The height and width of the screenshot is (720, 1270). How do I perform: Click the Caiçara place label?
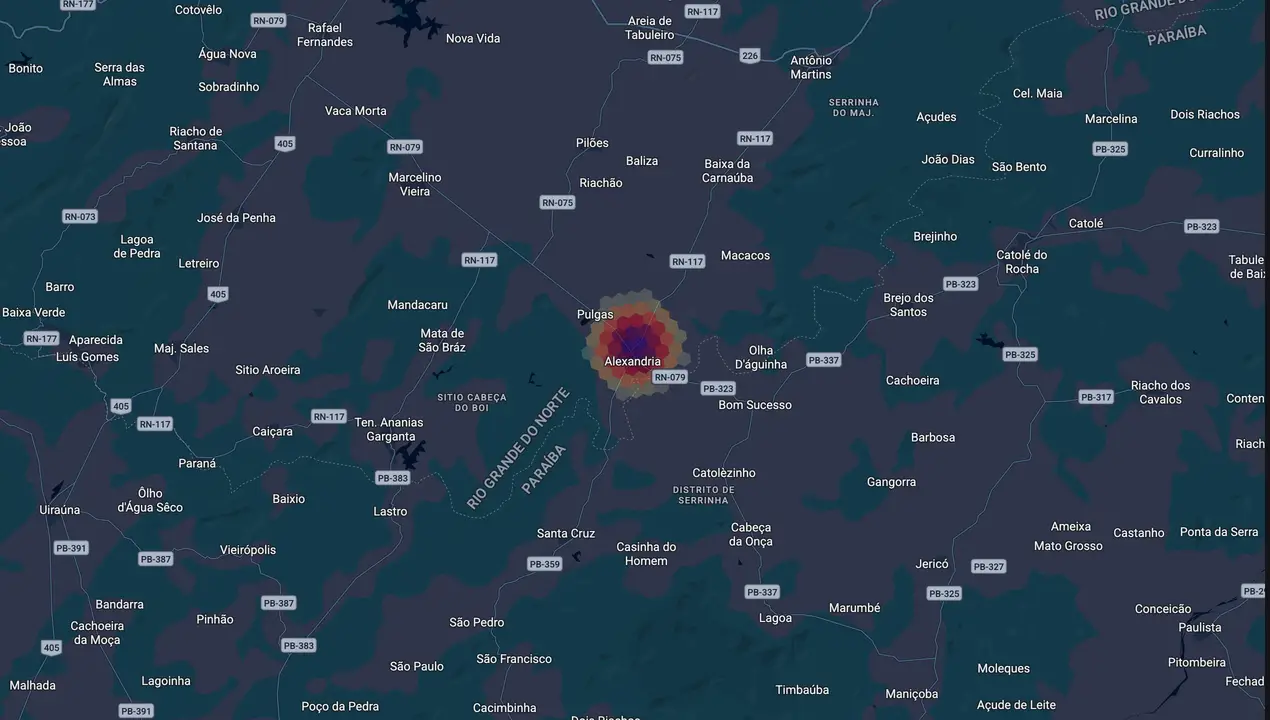click(x=272, y=432)
